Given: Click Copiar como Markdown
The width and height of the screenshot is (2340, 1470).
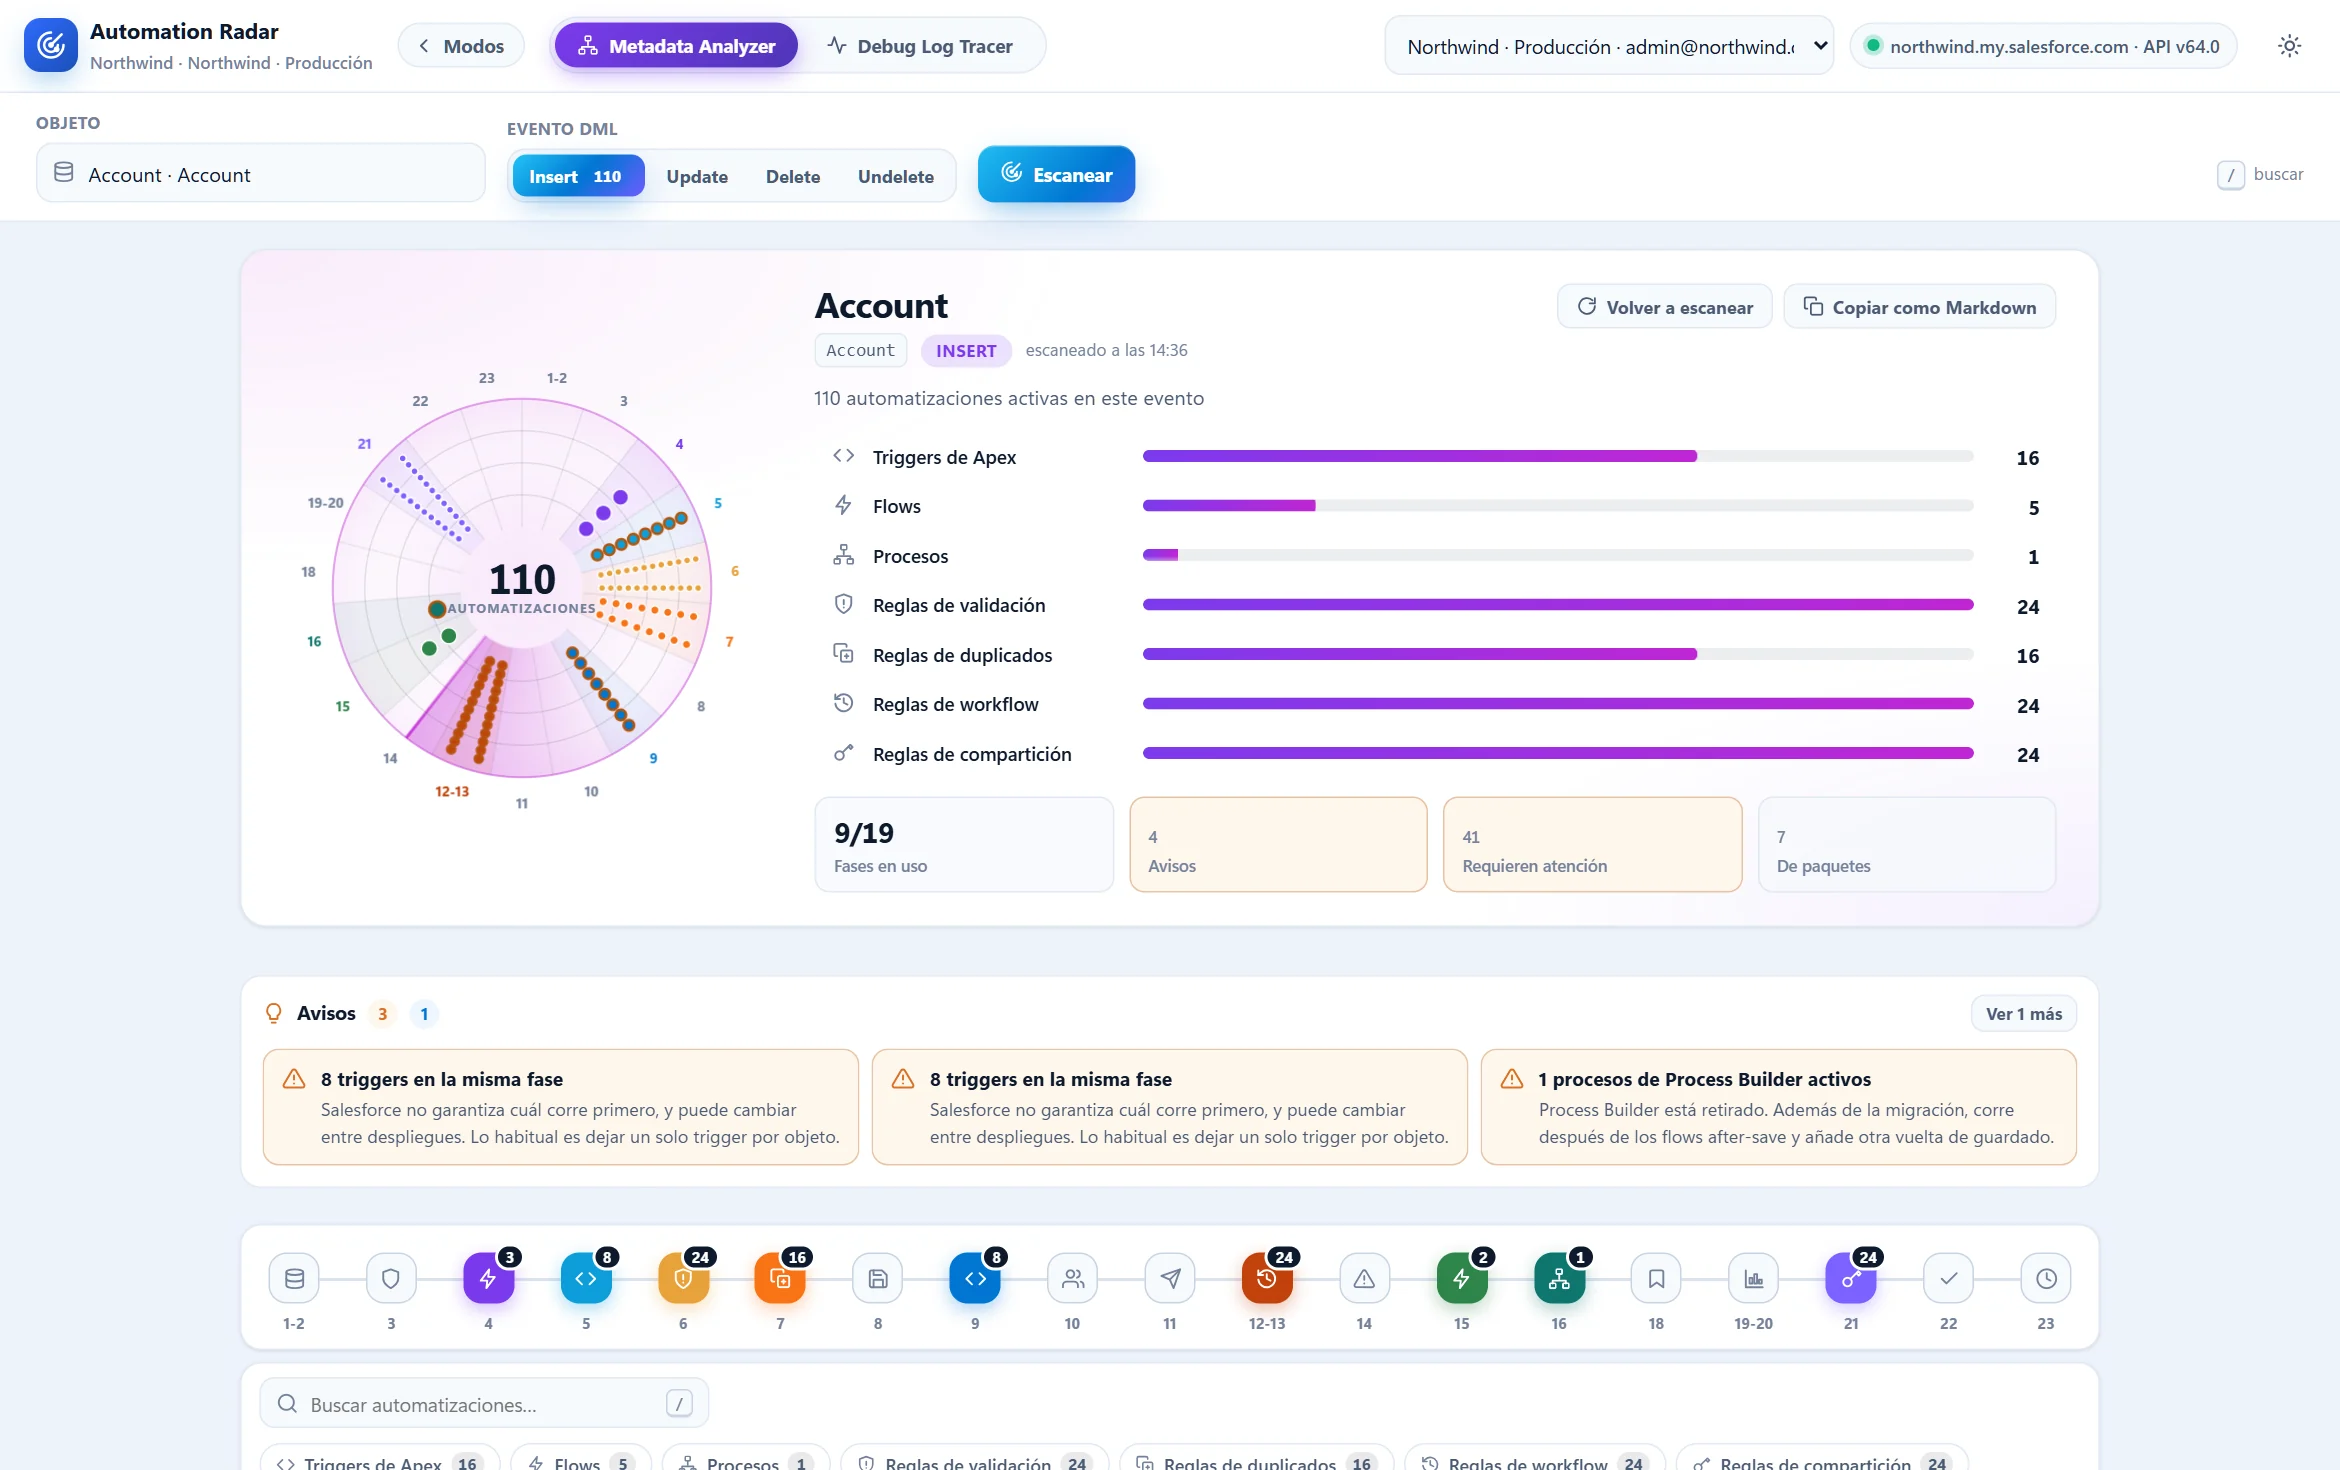Looking at the screenshot, I should 1919,307.
